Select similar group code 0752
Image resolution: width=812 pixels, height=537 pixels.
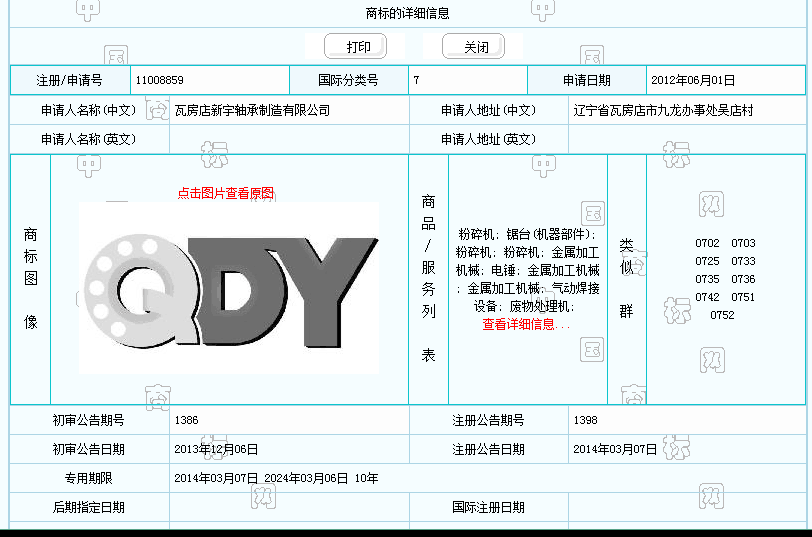coord(722,315)
